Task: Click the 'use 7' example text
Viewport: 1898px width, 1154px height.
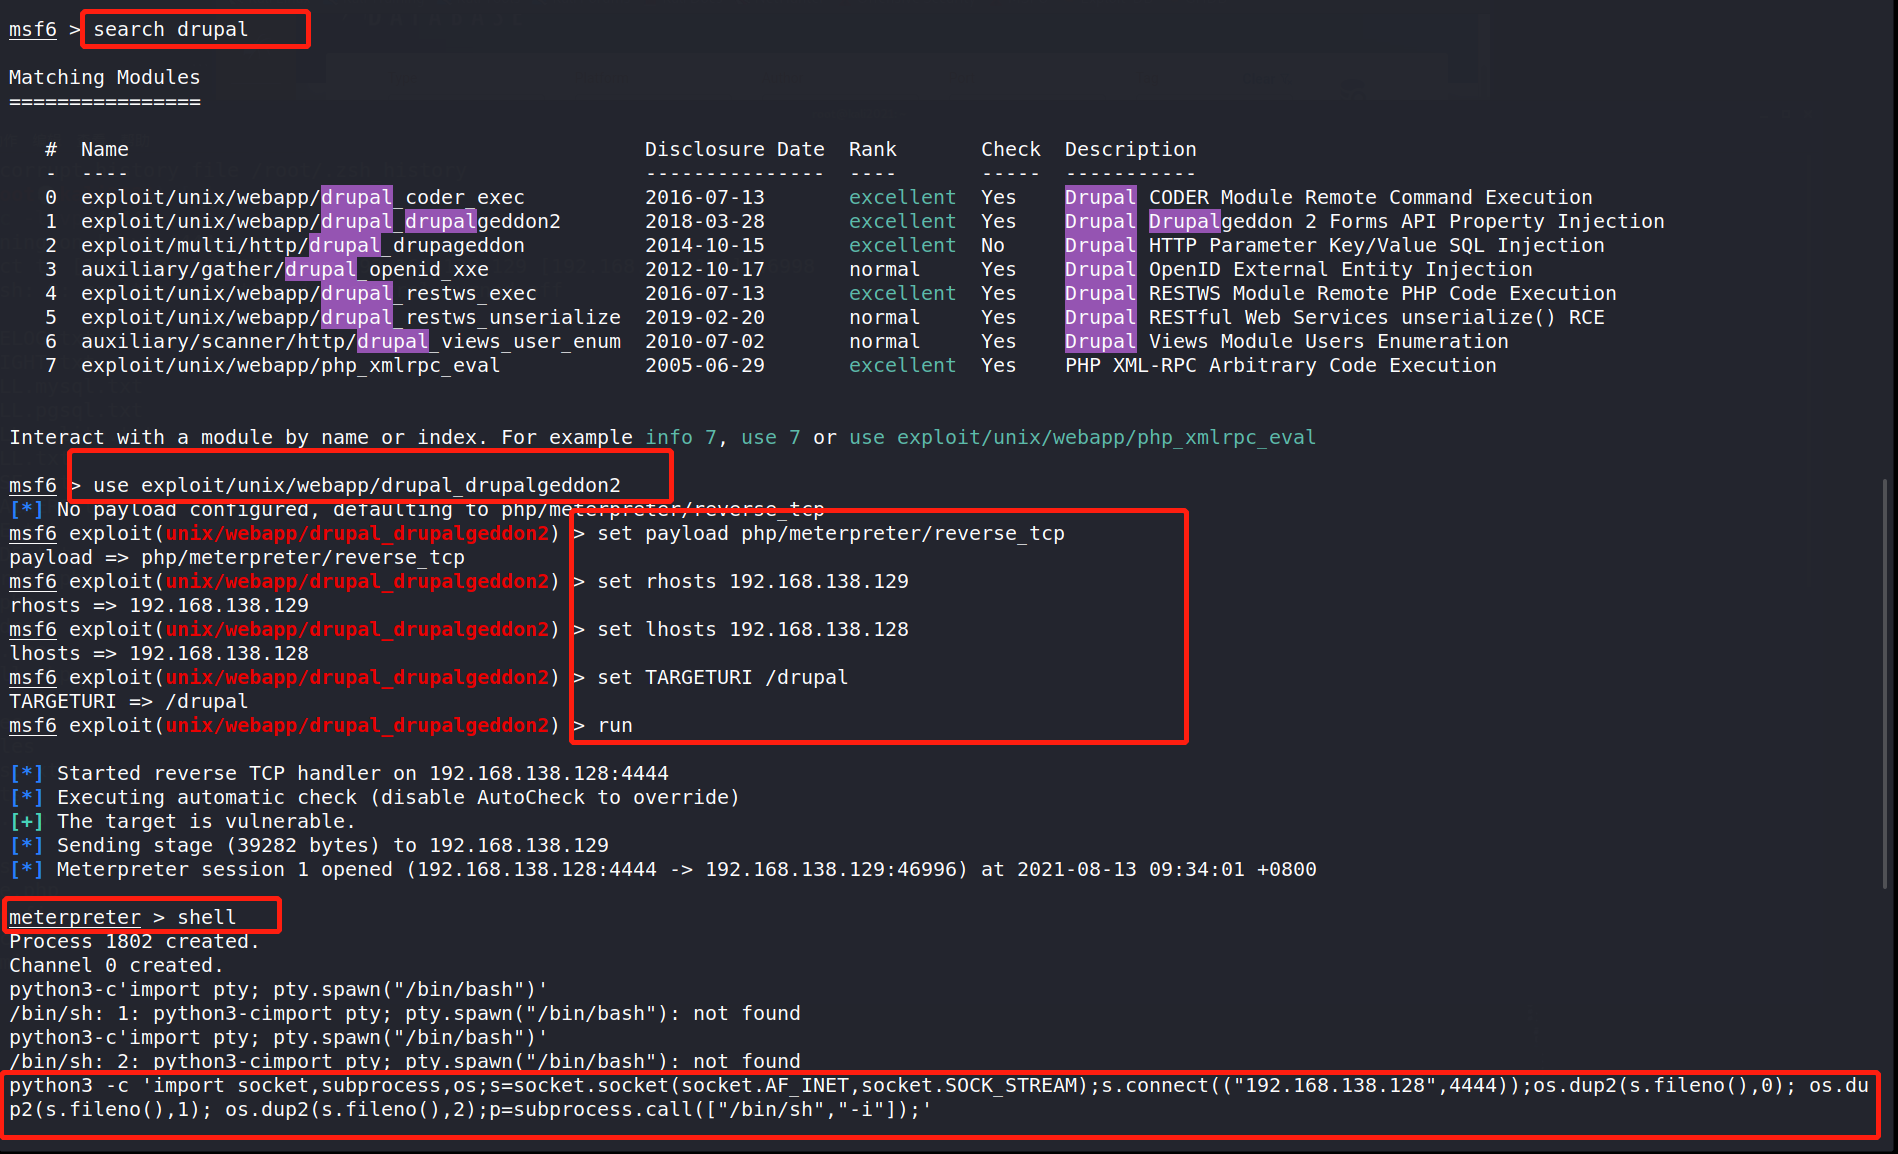Action: pyautogui.click(x=770, y=437)
